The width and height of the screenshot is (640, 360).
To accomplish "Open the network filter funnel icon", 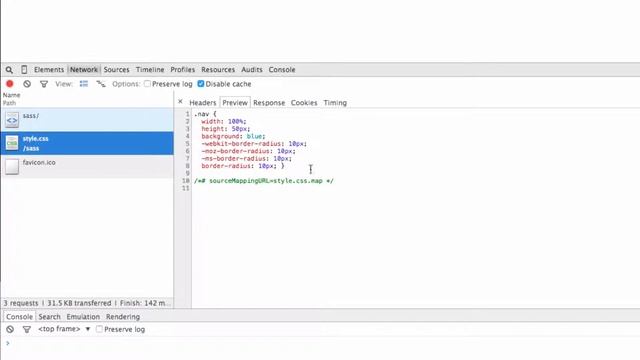I will pyautogui.click(x=44, y=84).
